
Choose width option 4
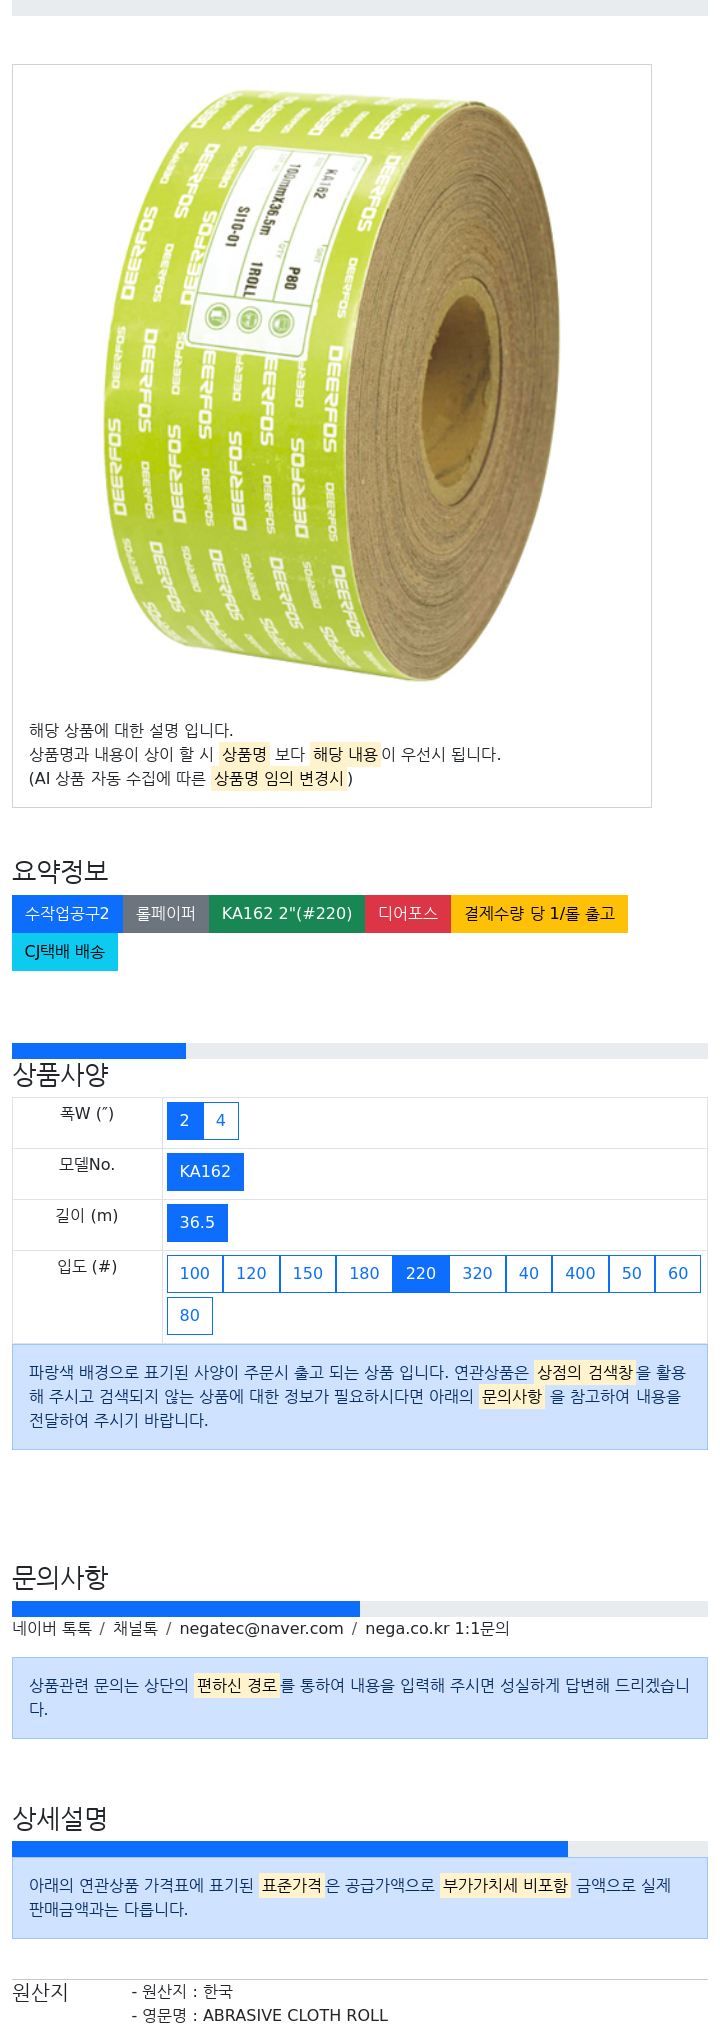221,1121
